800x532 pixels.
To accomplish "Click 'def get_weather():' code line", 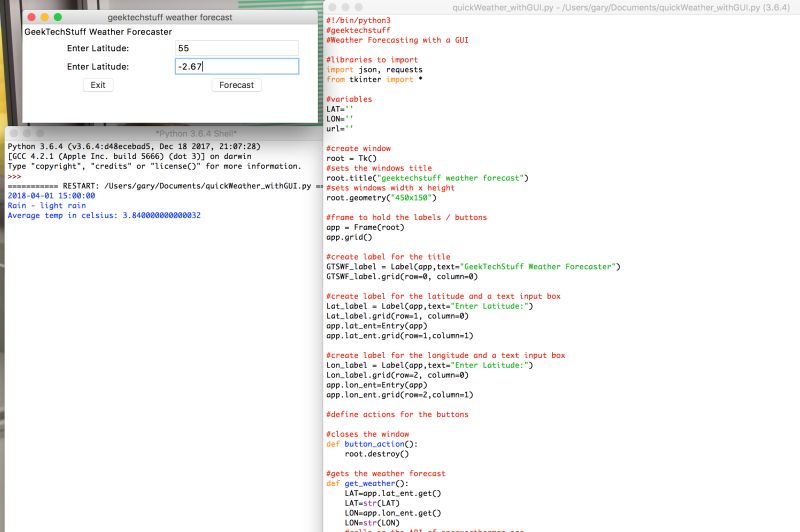I will [x=367, y=484].
